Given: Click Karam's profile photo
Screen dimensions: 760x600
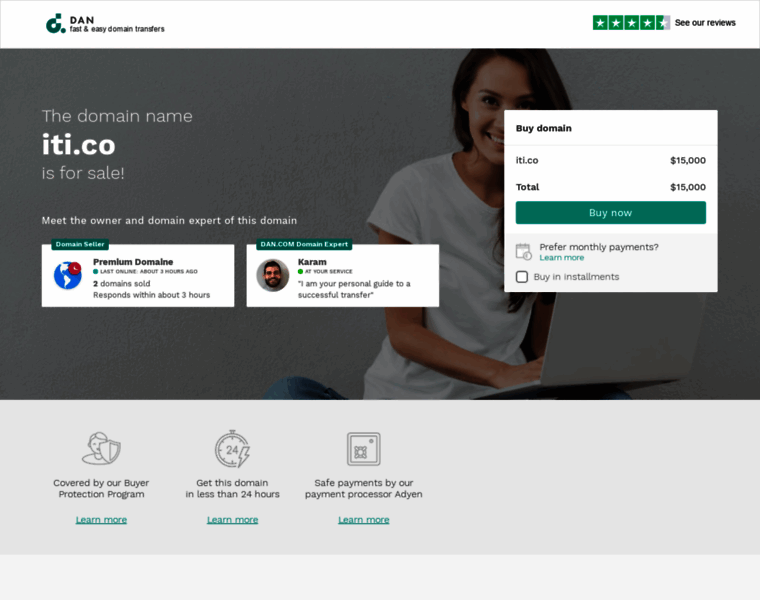Looking at the screenshot, I should pyautogui.click(x=272, y=275).
